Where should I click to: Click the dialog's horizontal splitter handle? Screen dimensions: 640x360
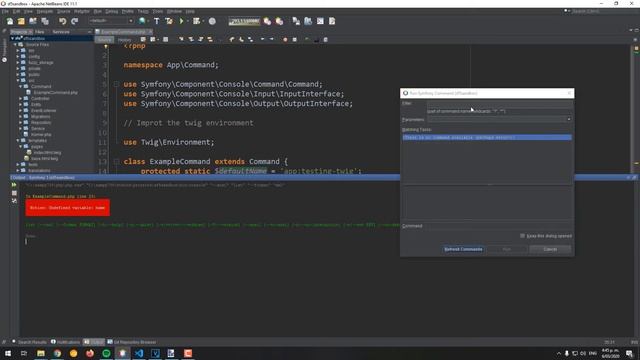coord(489,185)
